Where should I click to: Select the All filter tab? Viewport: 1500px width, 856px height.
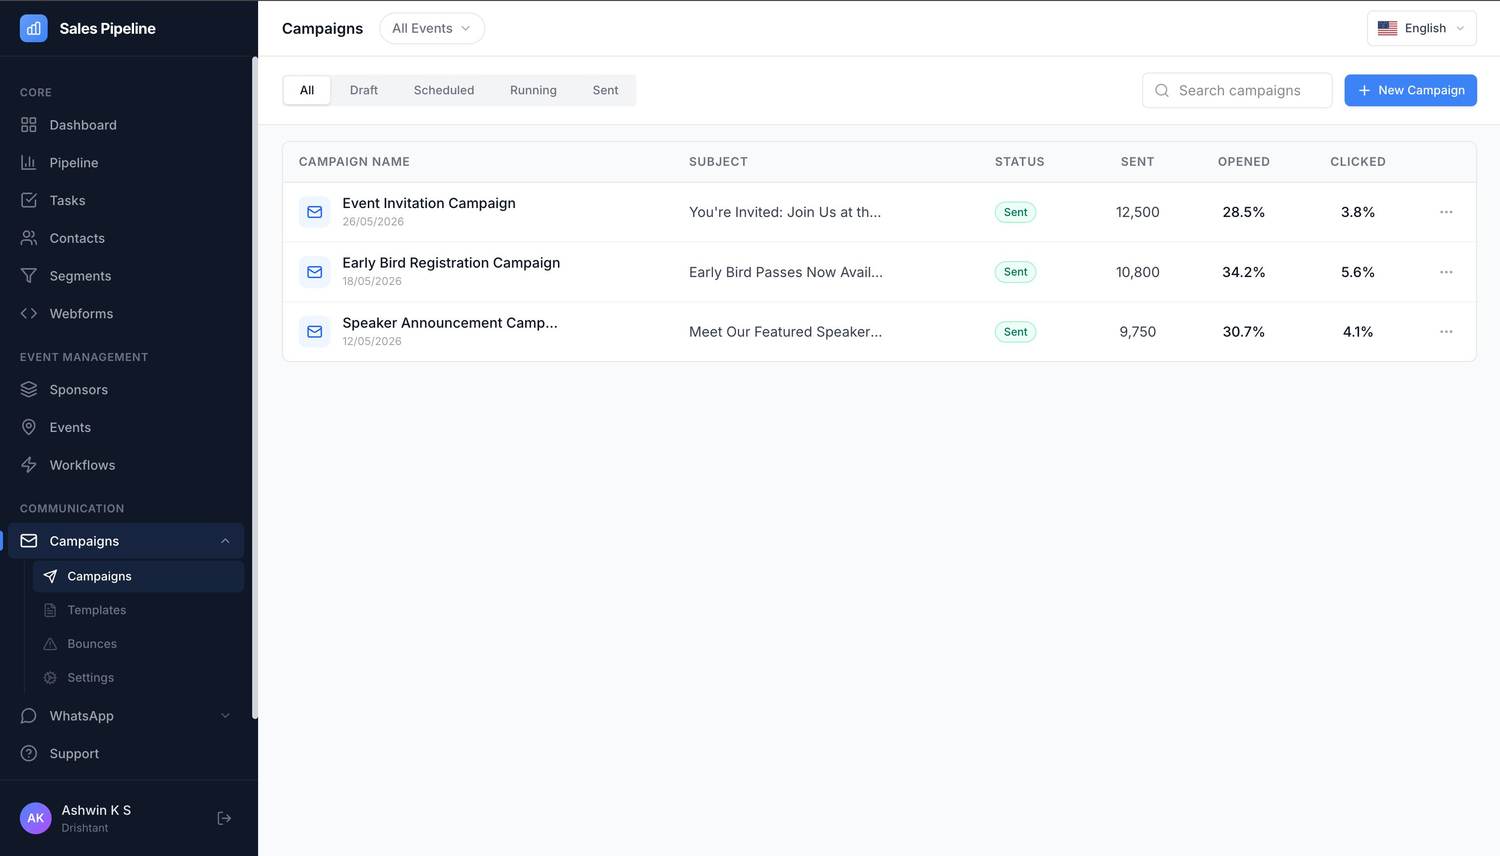[307, 90]
